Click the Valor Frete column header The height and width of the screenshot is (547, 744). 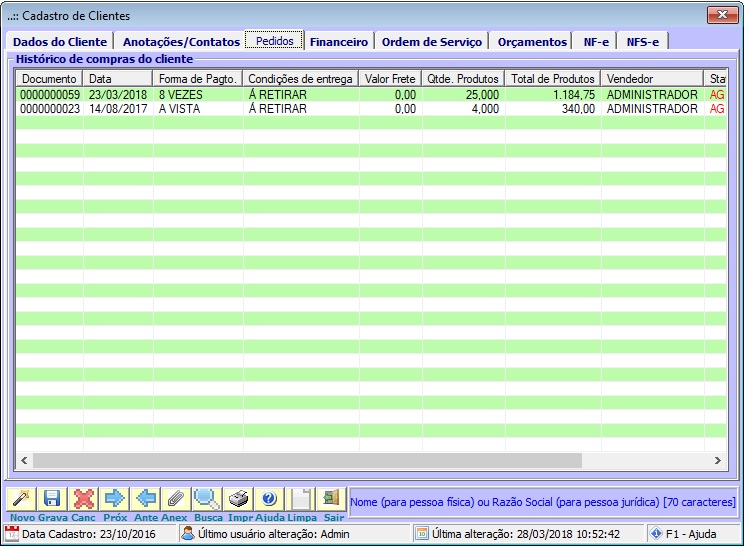pos(390,79)
